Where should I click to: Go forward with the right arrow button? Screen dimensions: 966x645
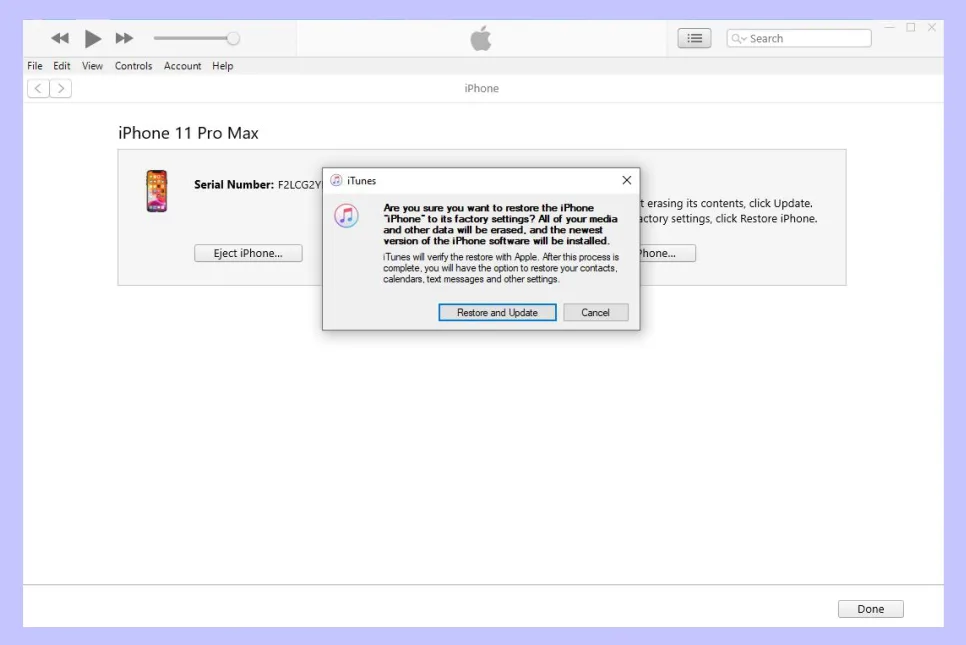tap(60, 89)
